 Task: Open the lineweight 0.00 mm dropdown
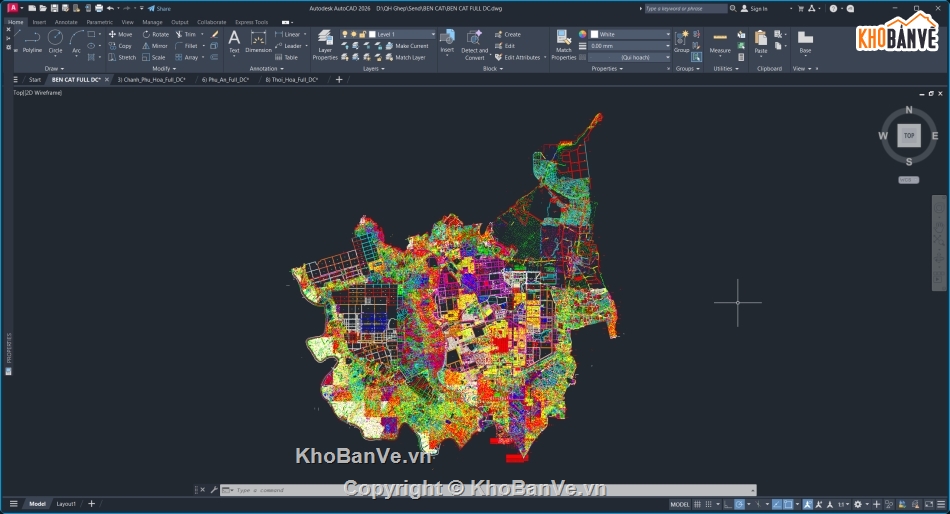[x=630, y=46]
